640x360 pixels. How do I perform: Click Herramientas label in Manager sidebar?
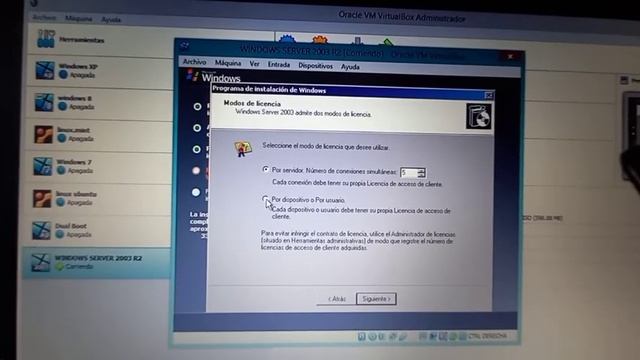click(82, 40)
